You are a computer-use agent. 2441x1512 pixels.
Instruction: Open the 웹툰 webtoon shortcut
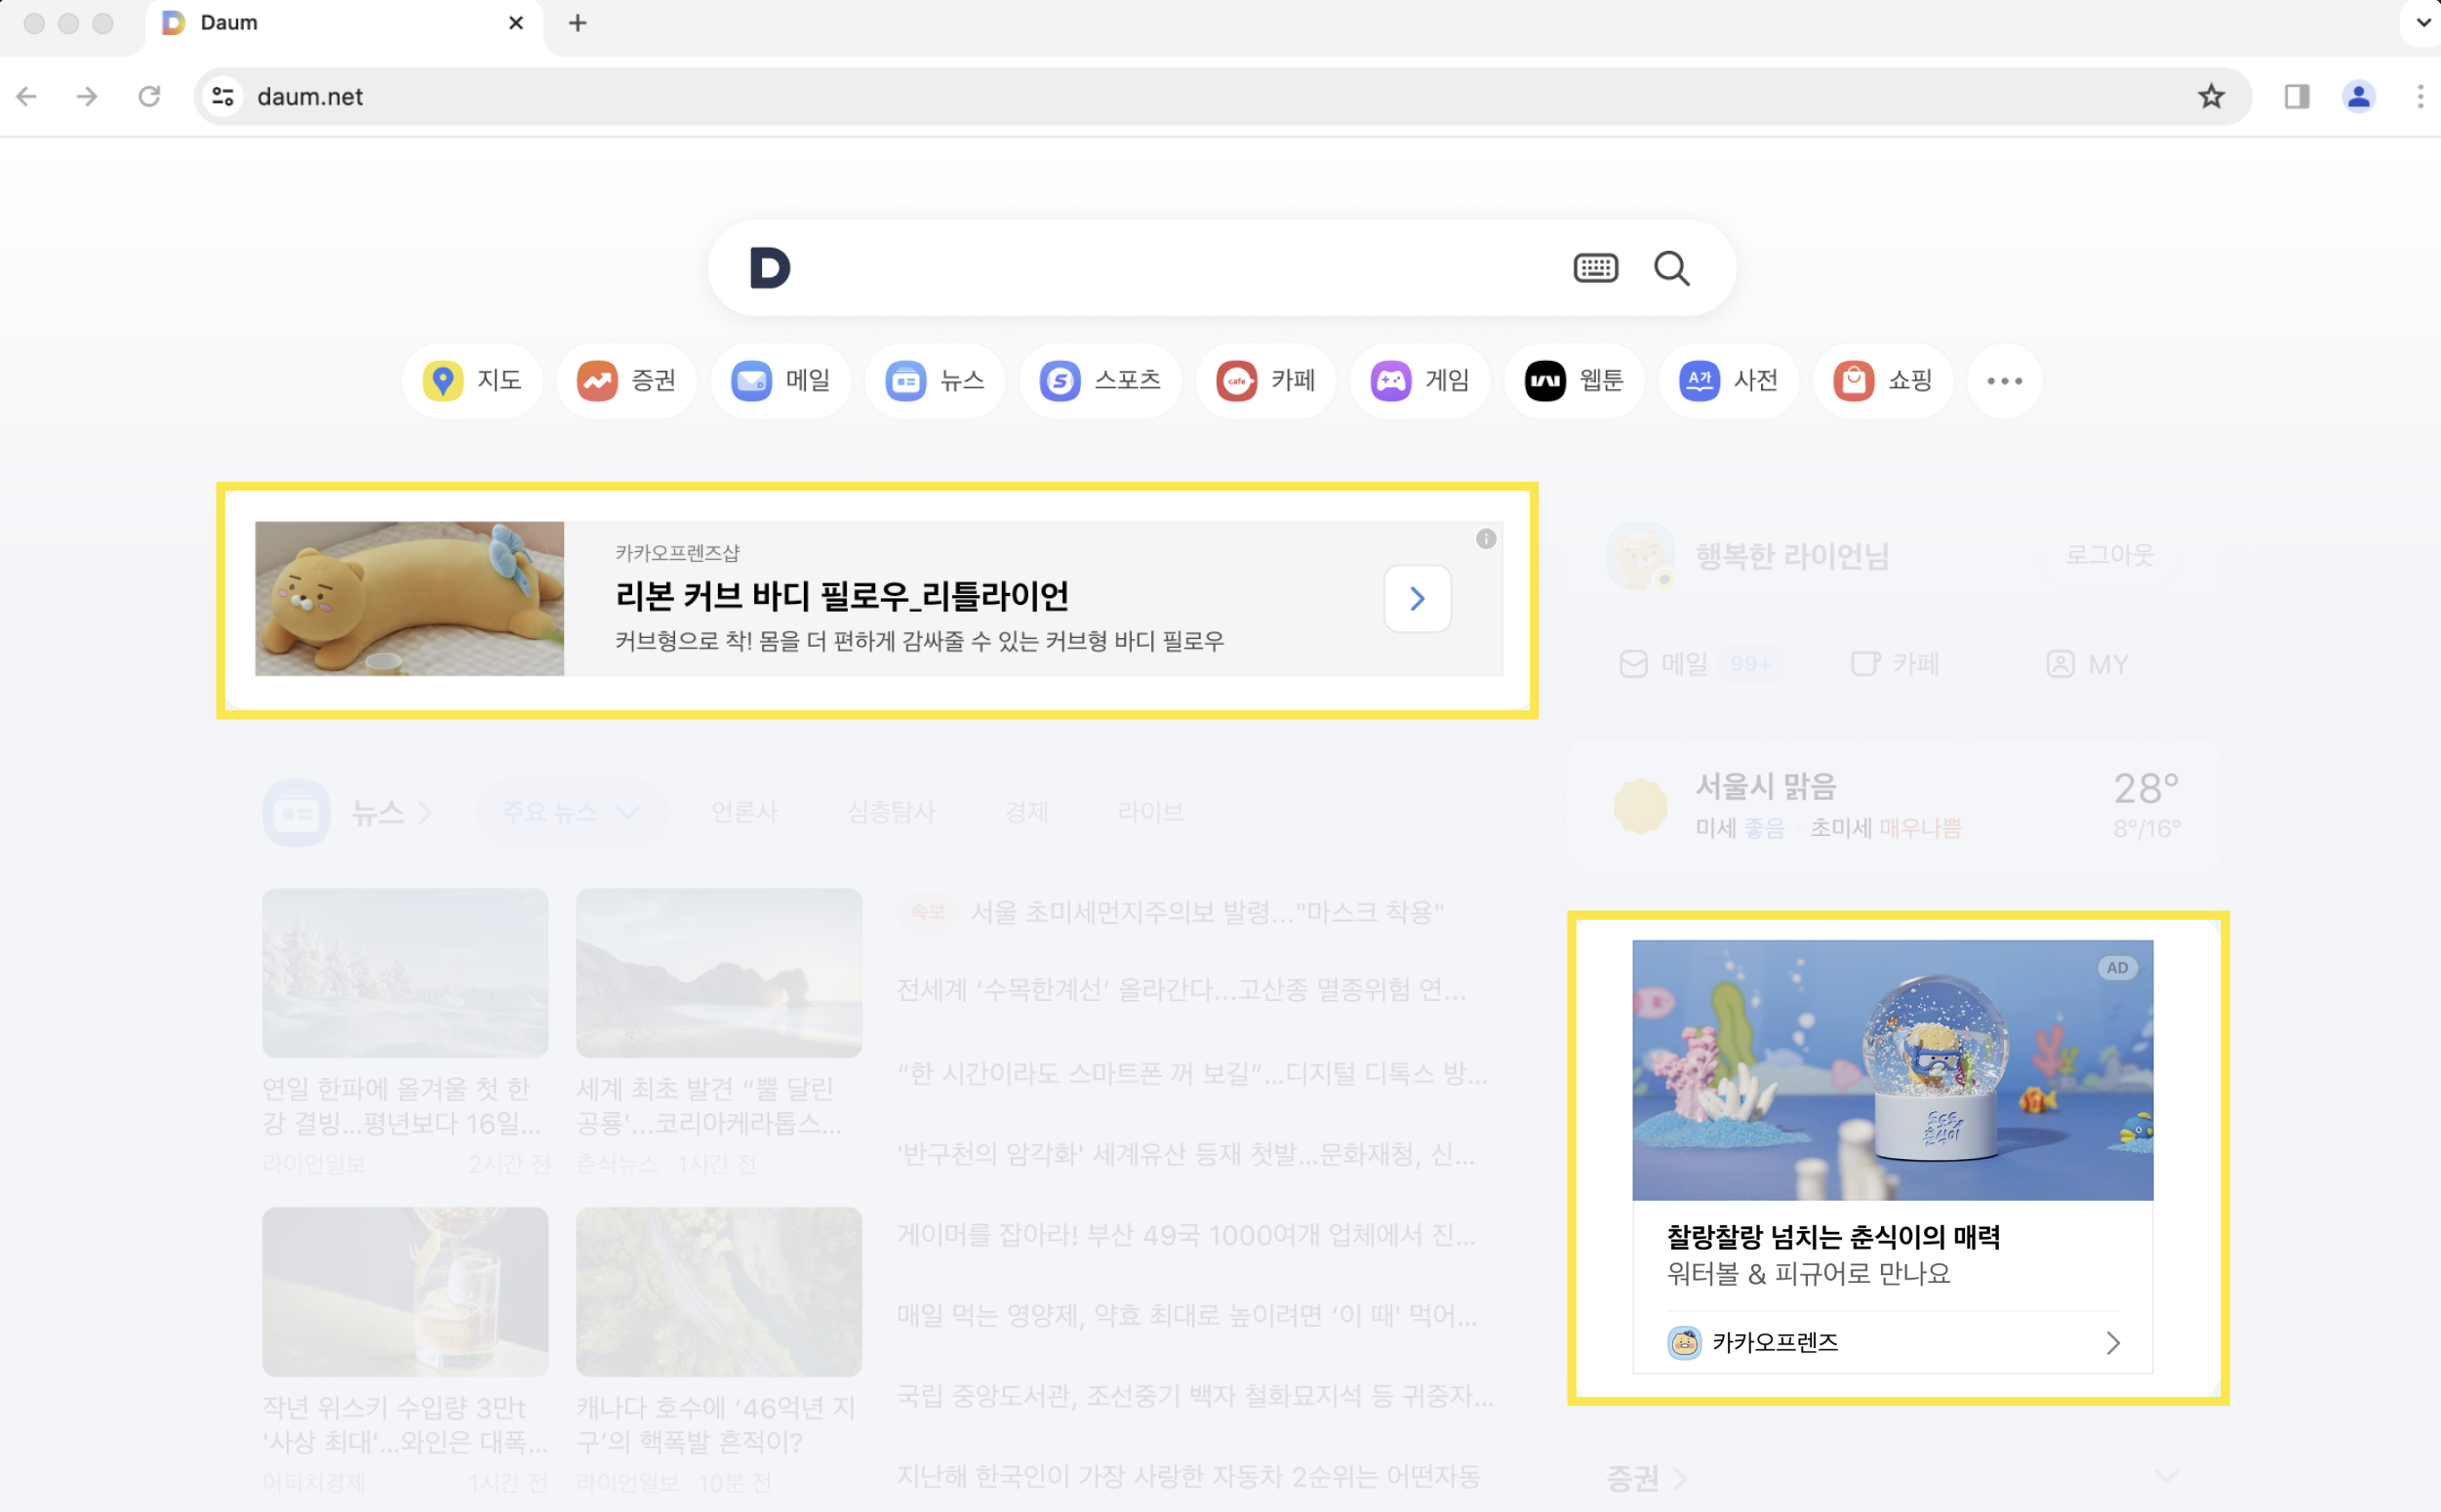[1545, 381]
